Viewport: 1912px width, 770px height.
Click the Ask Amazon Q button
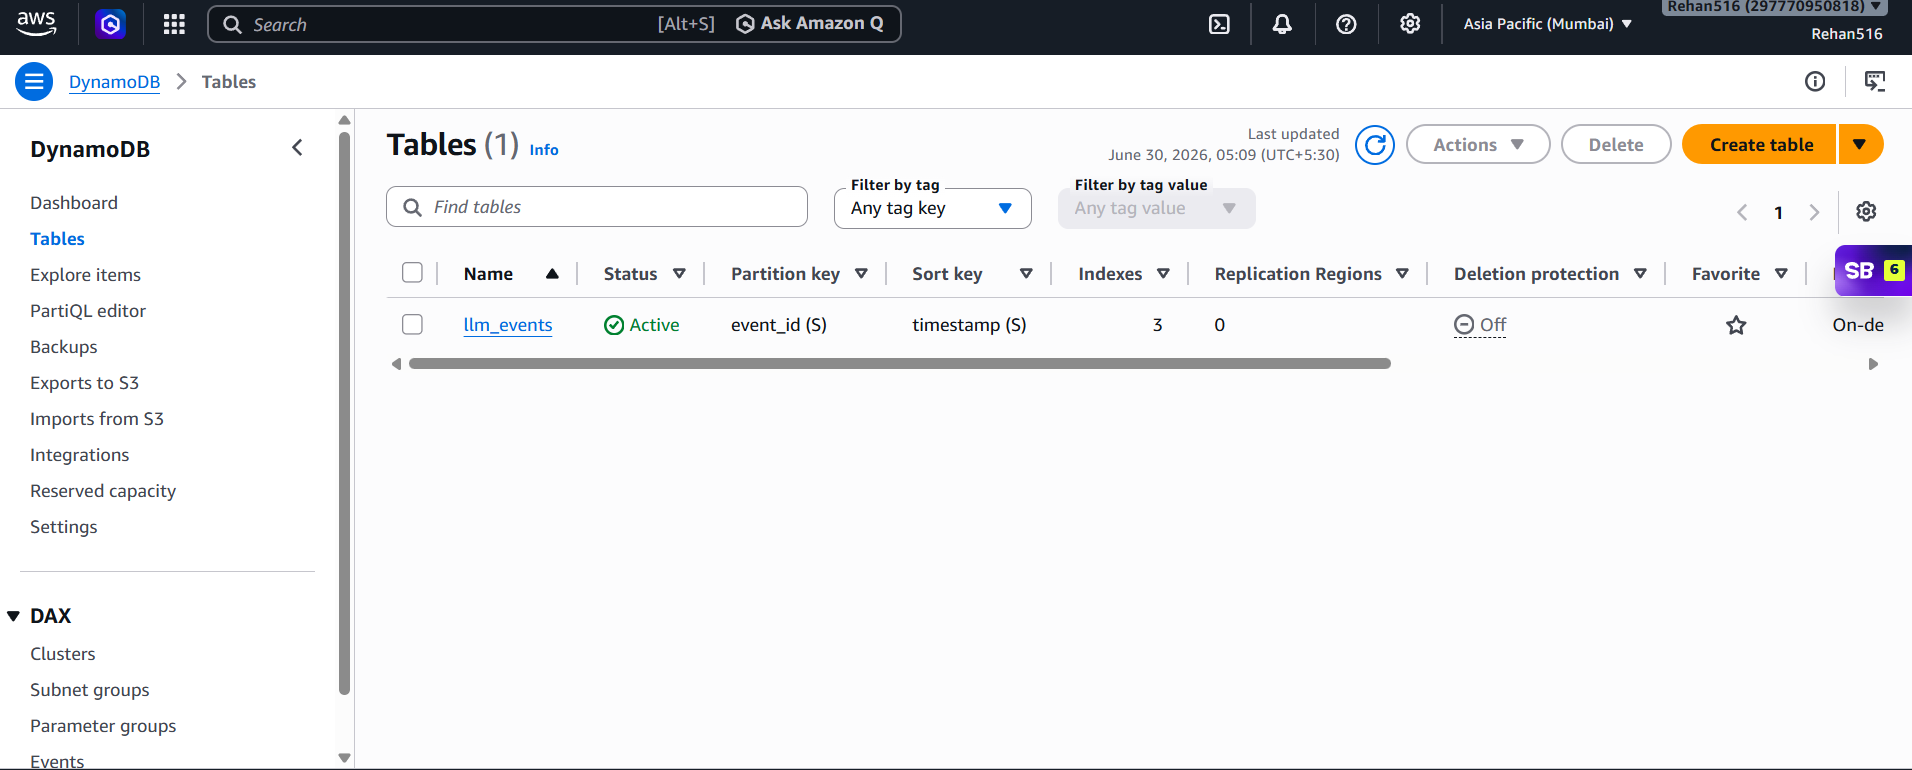810,24
